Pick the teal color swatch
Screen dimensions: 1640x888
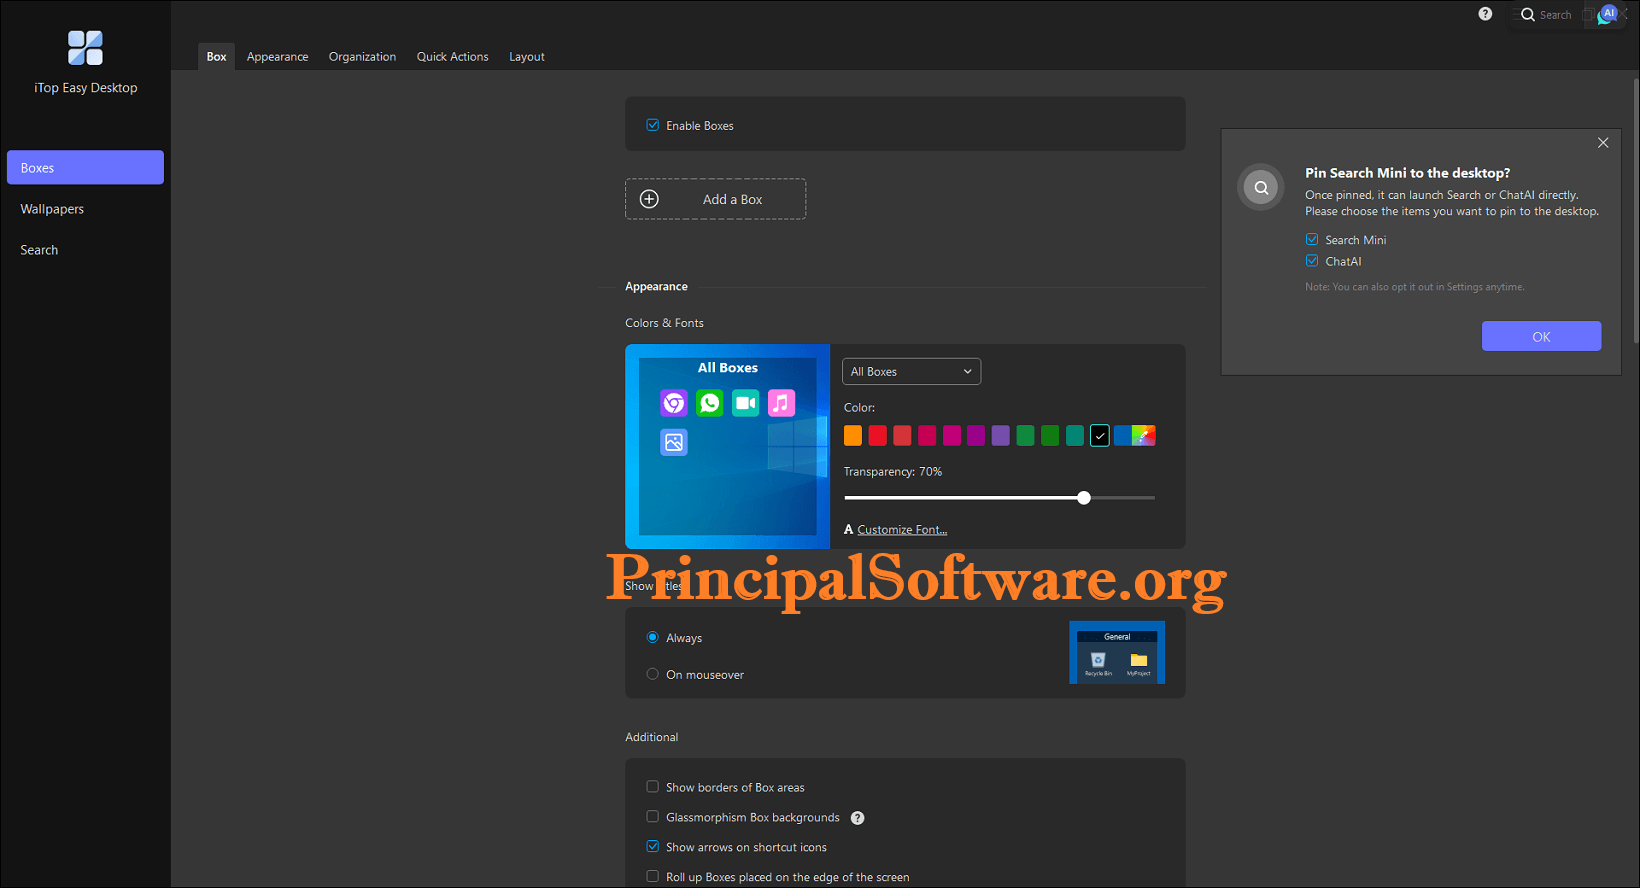click(x=1074, y=435)
